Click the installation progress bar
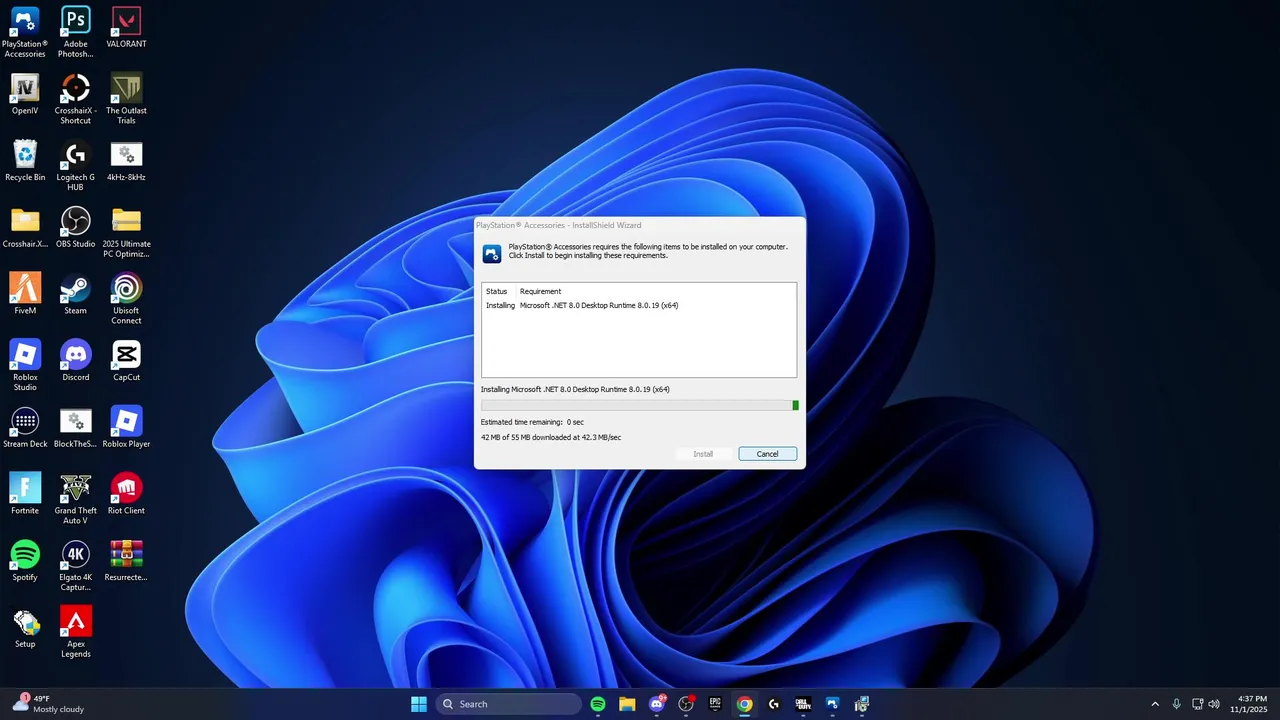1280x720 pixels. [639, 405]
